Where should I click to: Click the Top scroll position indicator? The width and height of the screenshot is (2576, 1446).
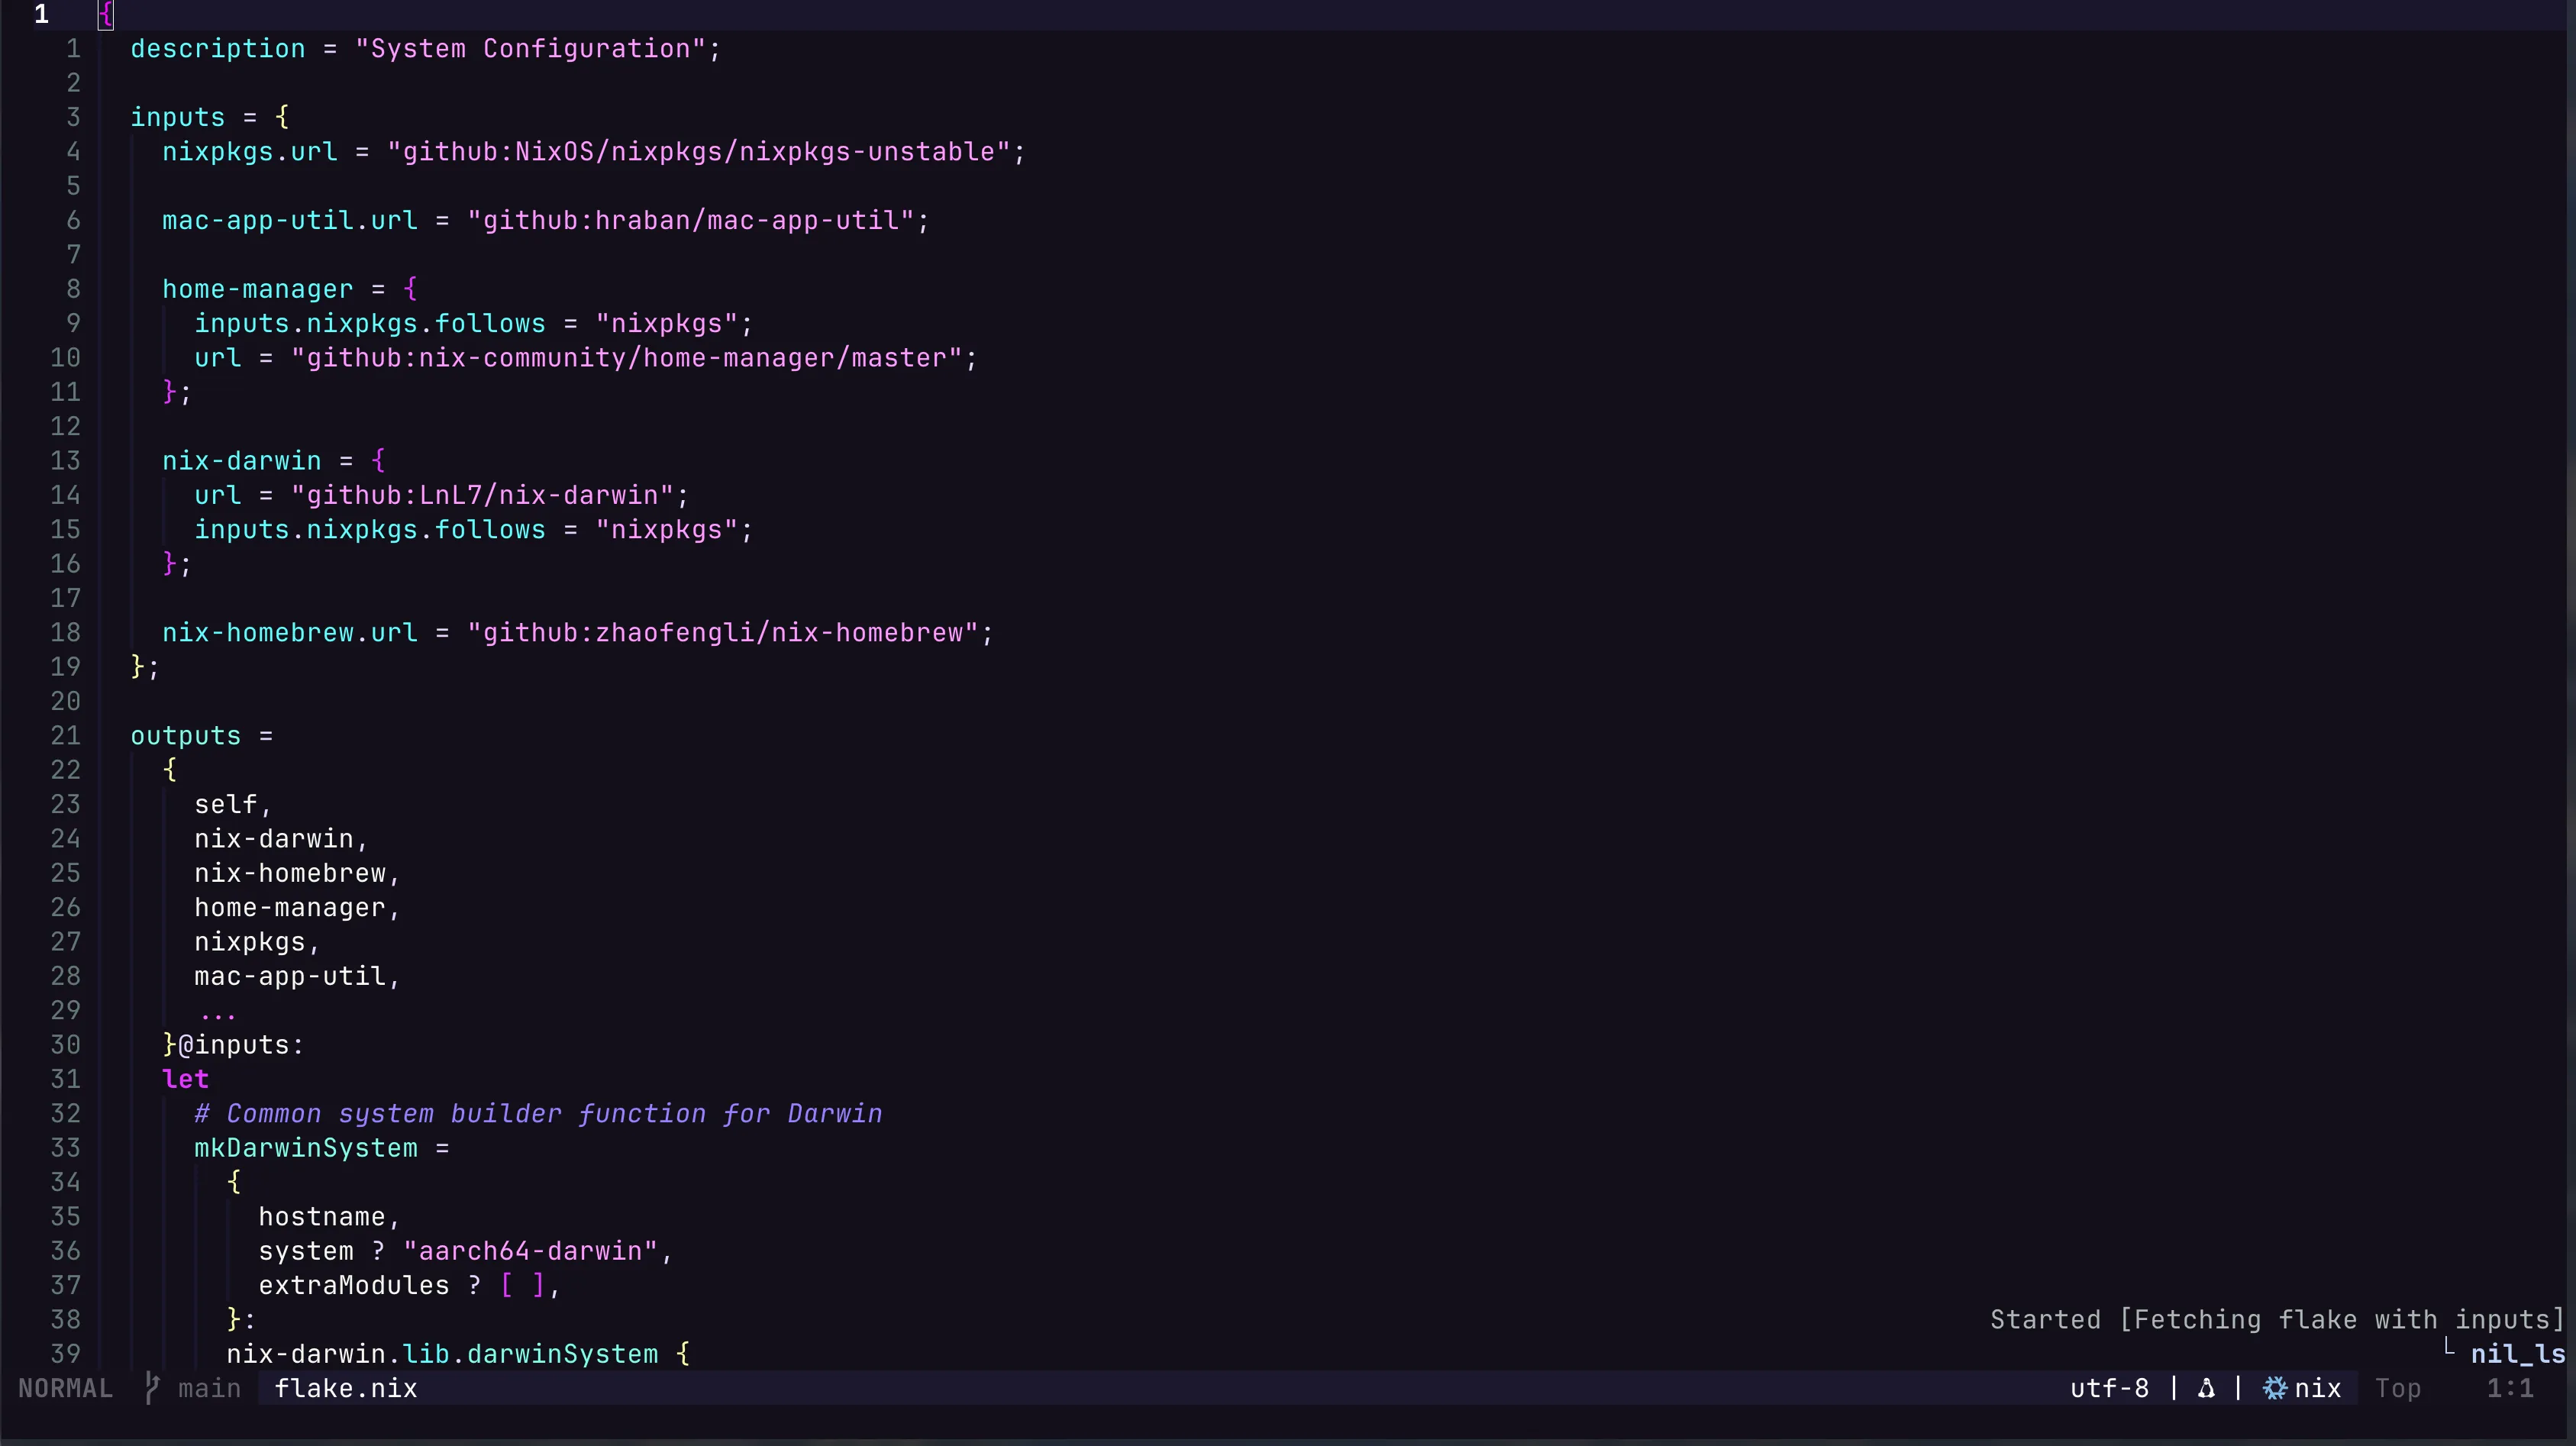point(2399,1388)
